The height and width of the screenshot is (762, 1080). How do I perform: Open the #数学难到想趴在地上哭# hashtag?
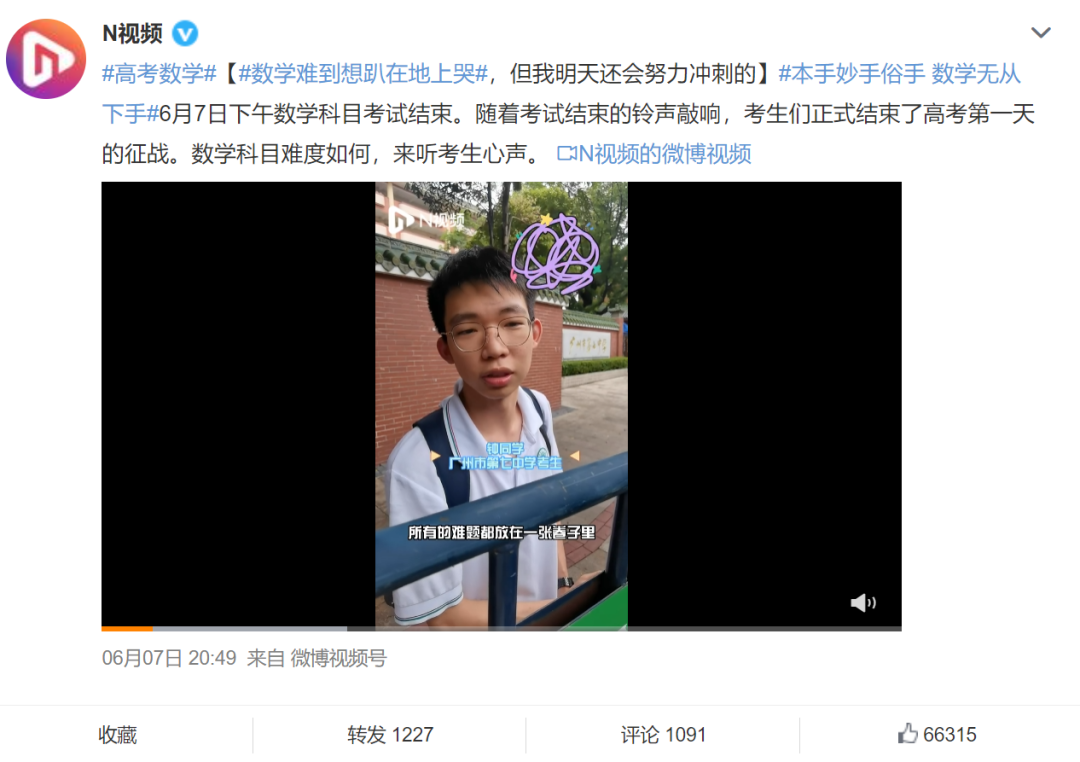(363, 73)
